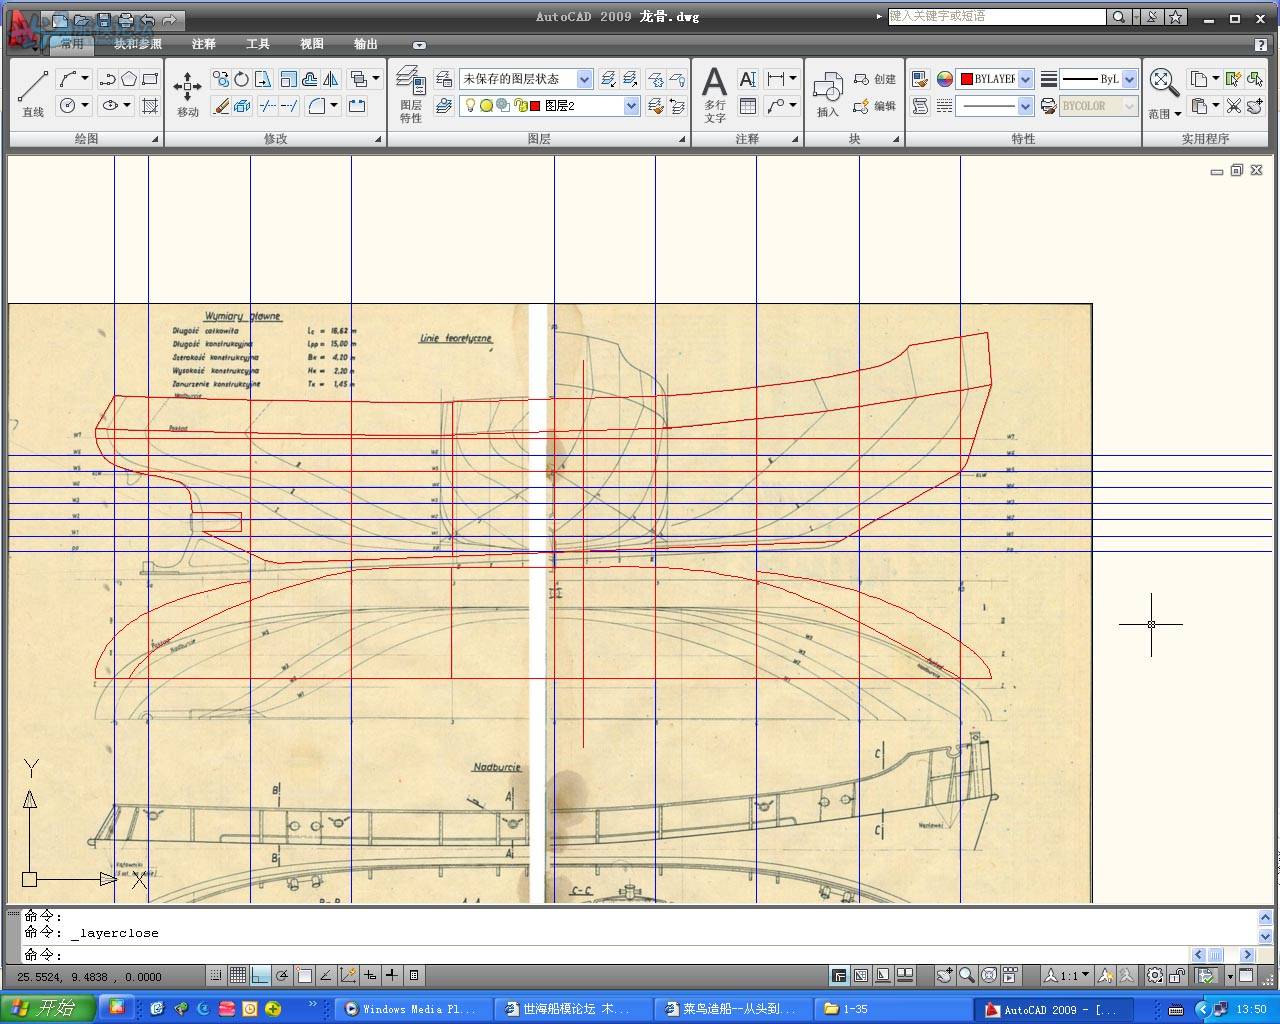
Task: Open 图层特性 layer properties manager
Action: coord(410,94)
